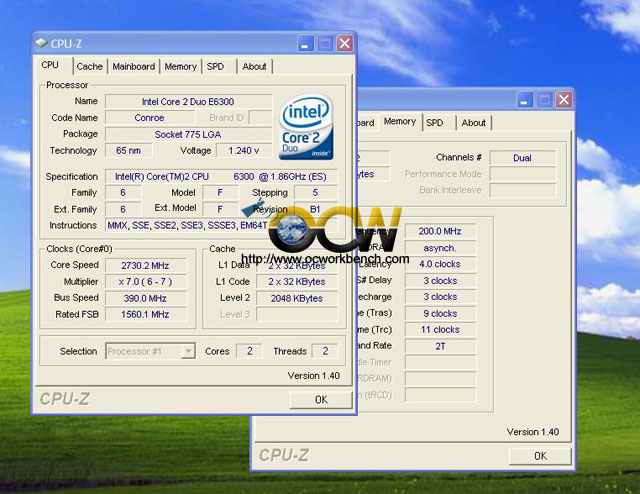Click the Tras value '9 clocks'
The height and width of the screenshot is (494, 640).
click(x=440, y=314)
